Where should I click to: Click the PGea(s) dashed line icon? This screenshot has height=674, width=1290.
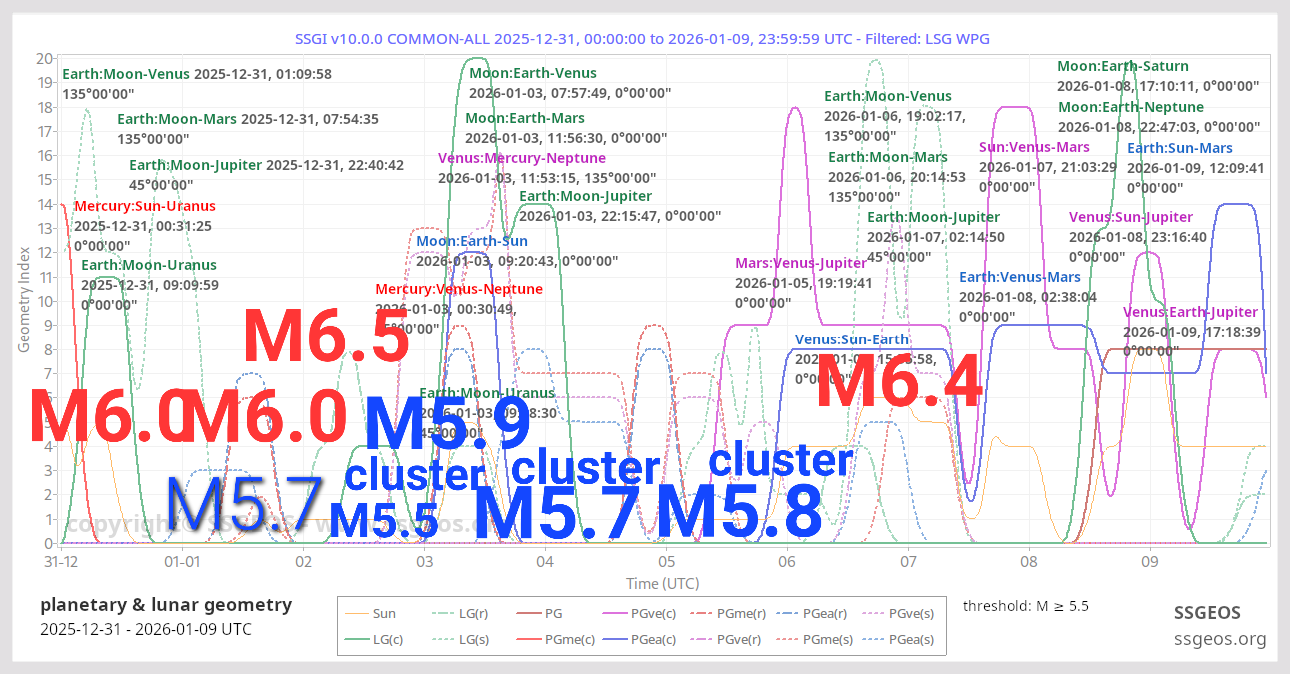(x=872, y=638)
